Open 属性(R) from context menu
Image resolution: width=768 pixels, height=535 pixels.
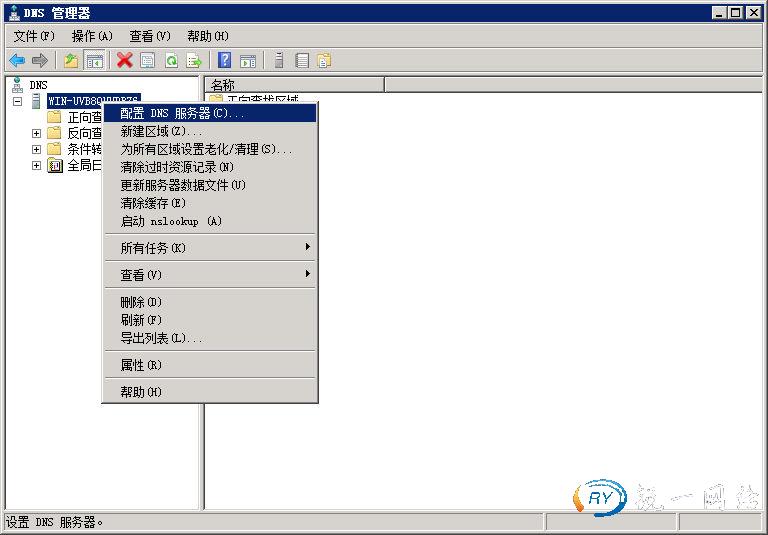[210, 365]
